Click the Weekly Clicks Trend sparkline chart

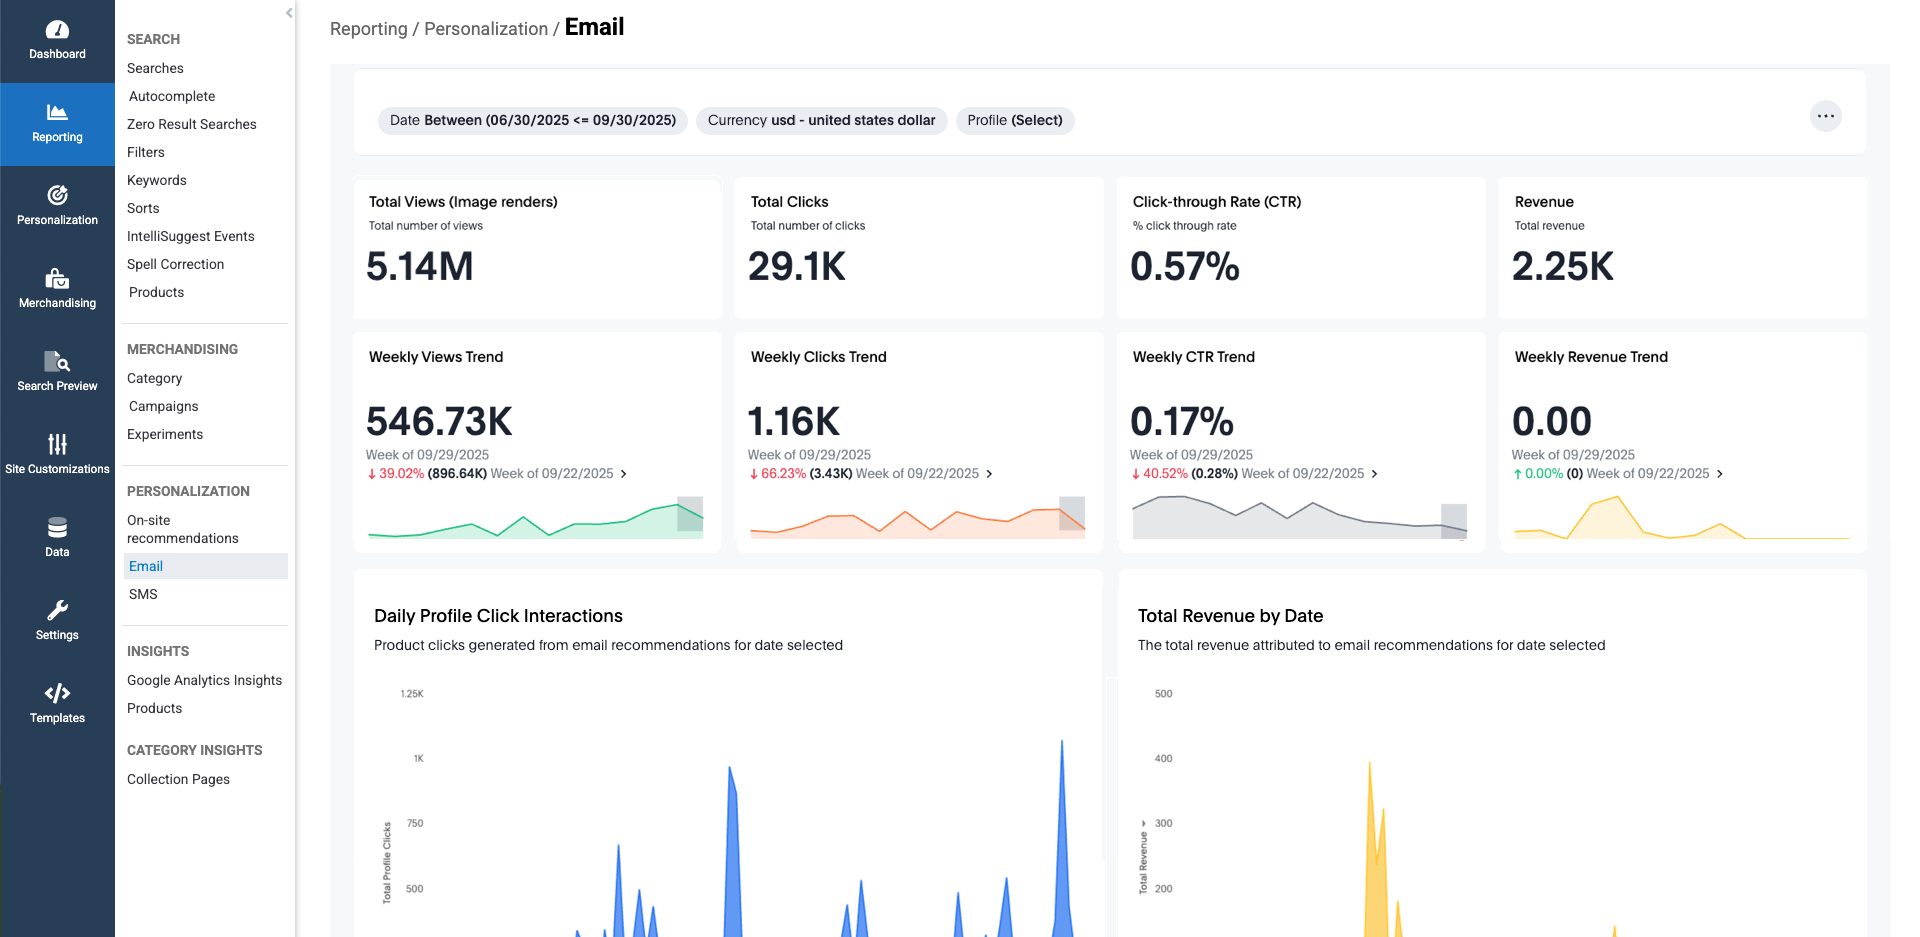(917, 518)
